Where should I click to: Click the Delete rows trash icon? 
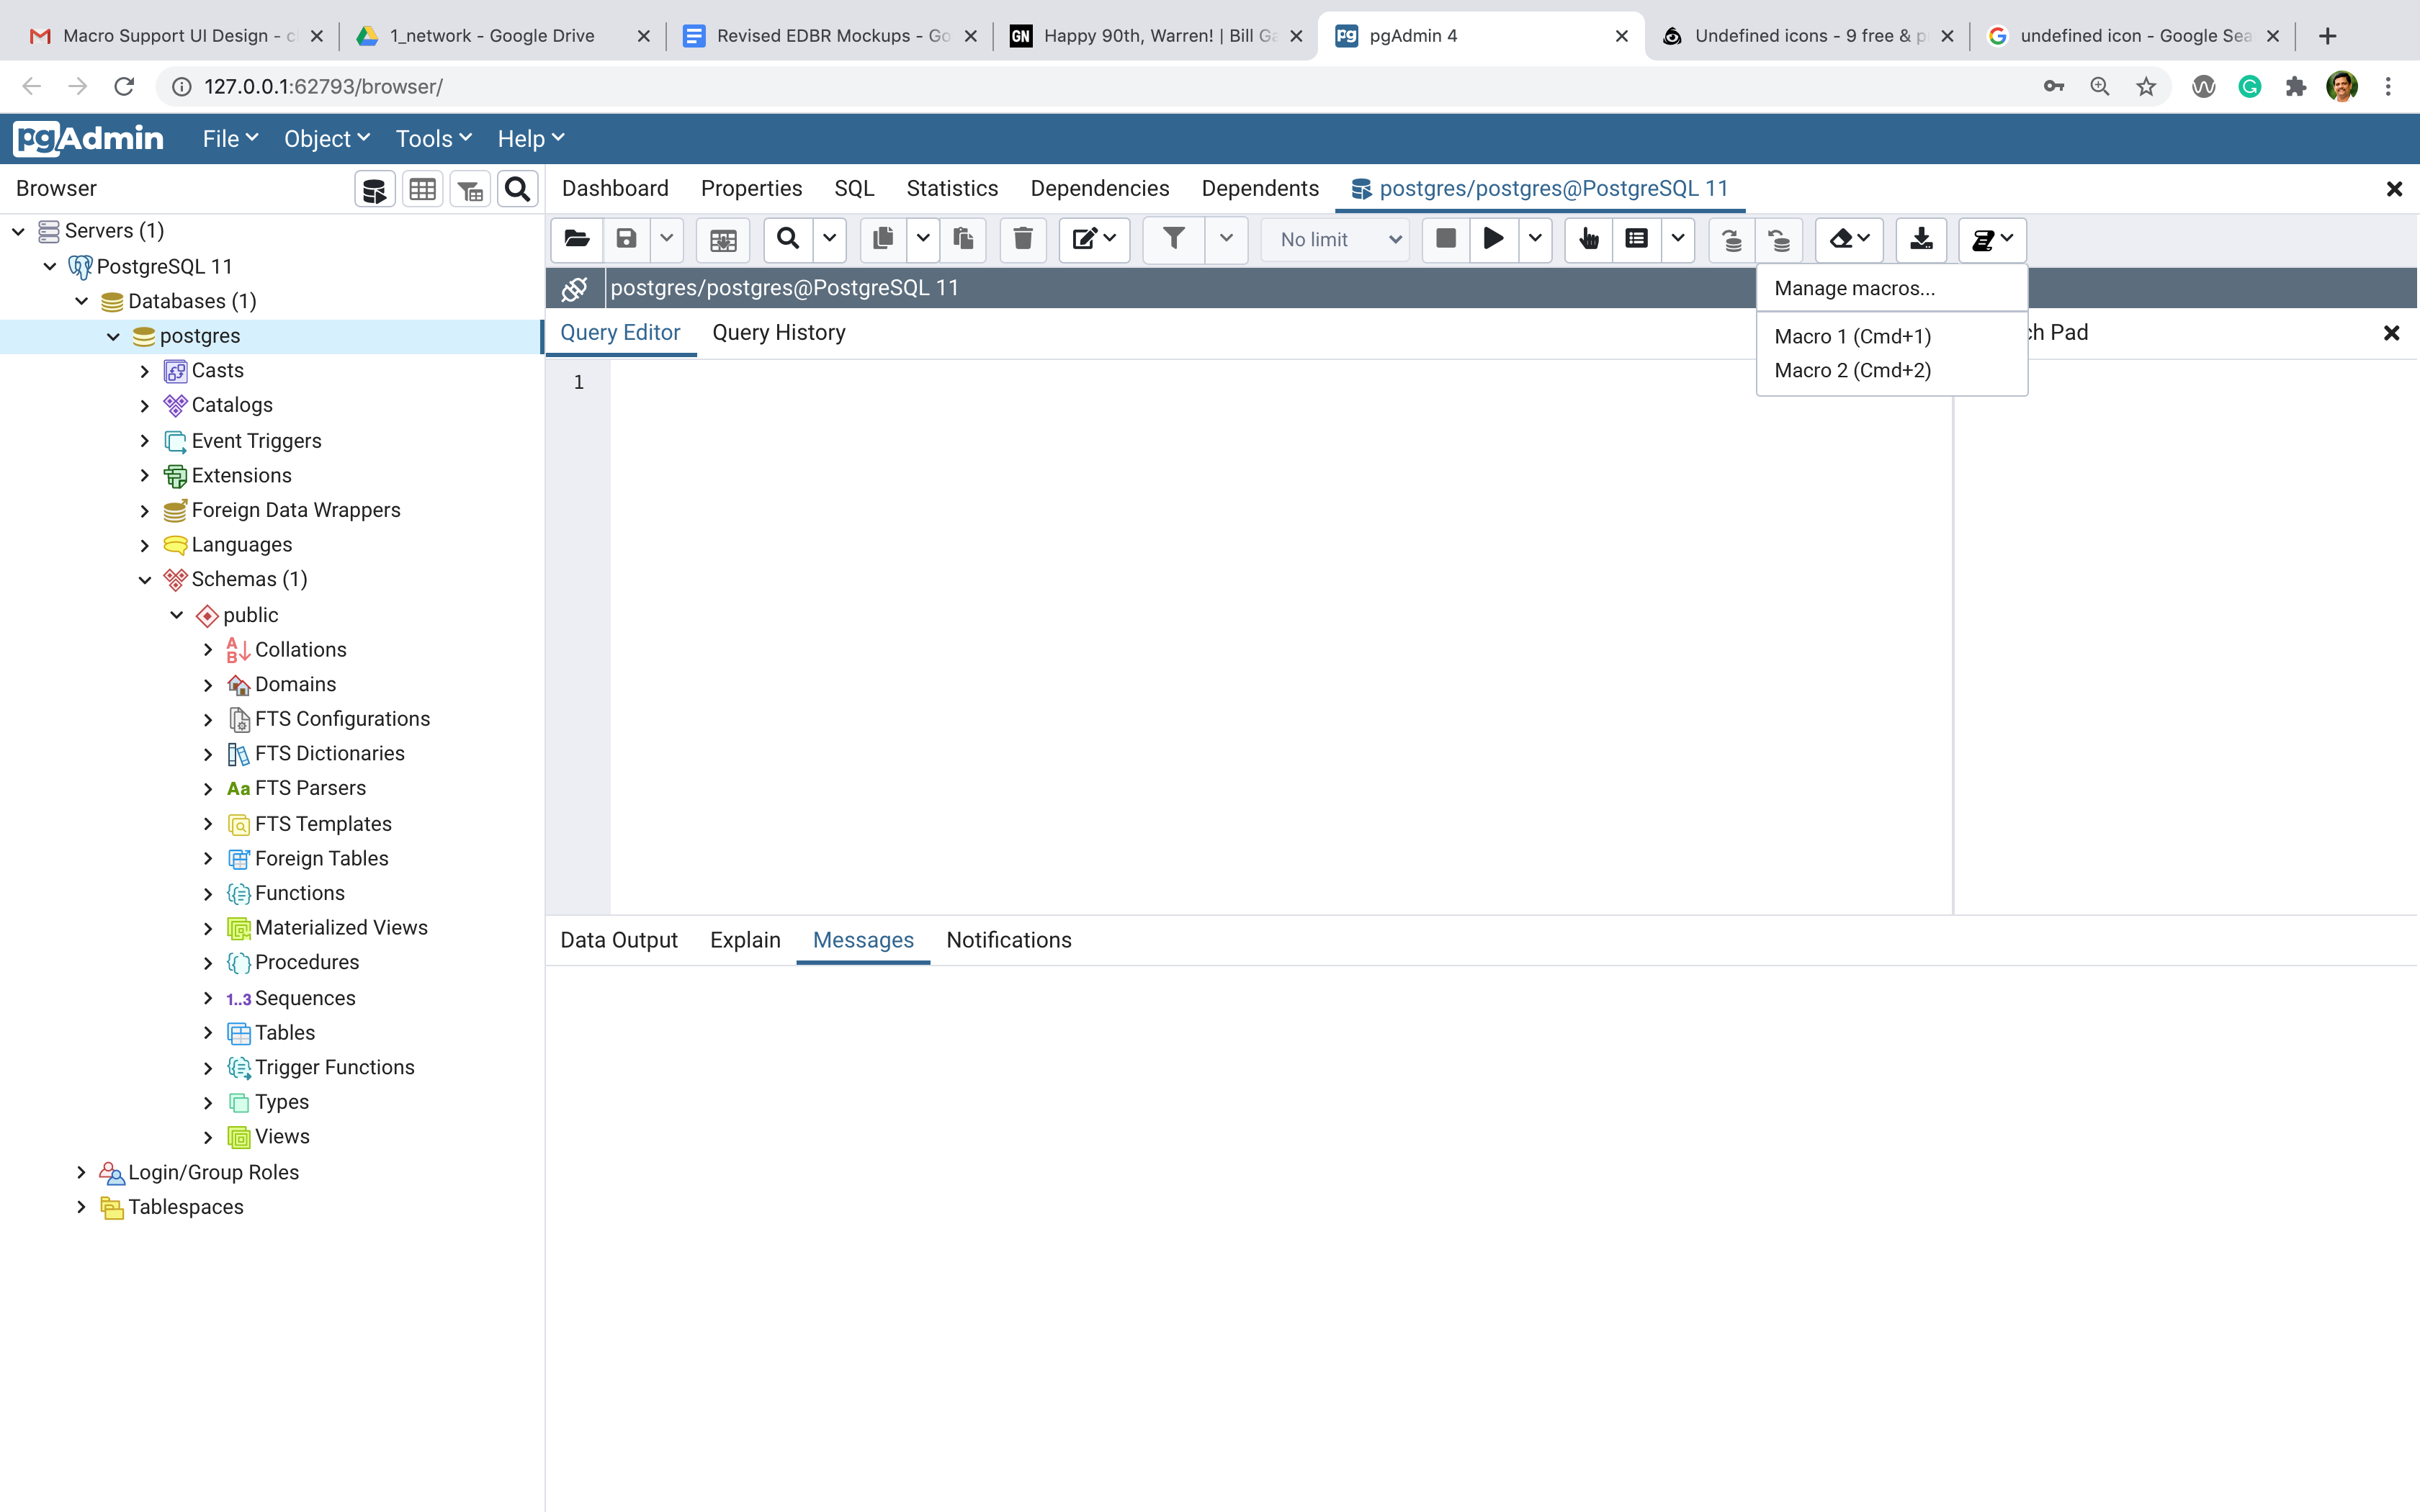click(x=1022, y=239)
